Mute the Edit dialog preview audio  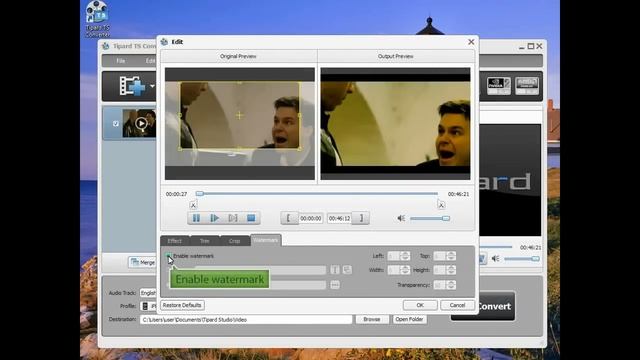[x=401, y=218]
